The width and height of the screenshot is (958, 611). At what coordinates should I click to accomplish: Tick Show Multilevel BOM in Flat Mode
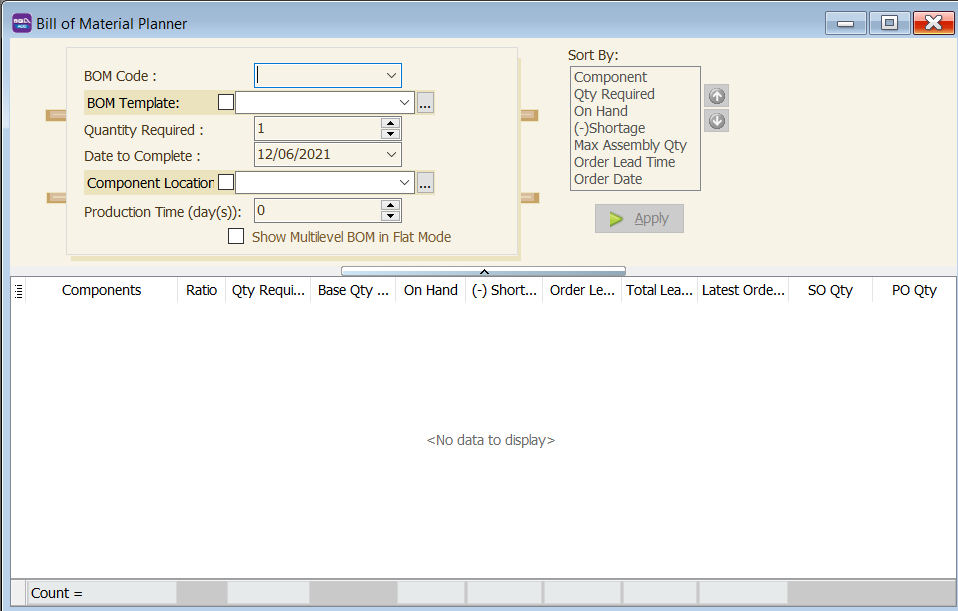236,237
